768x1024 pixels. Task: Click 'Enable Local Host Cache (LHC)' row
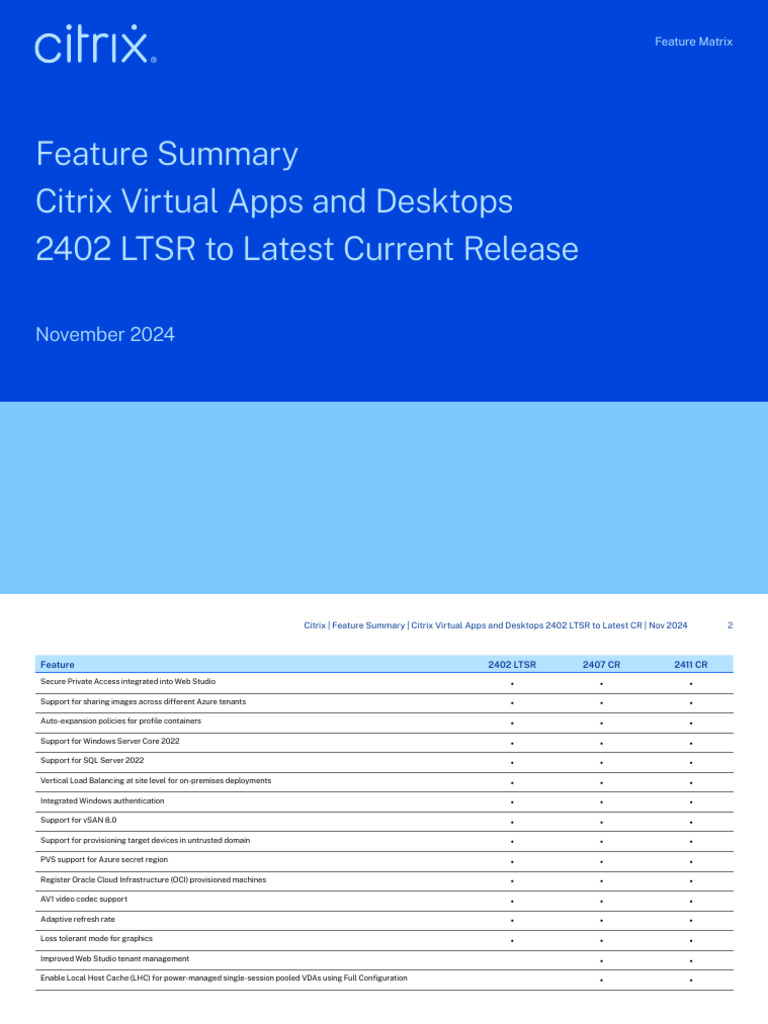(x=384, y=980)
